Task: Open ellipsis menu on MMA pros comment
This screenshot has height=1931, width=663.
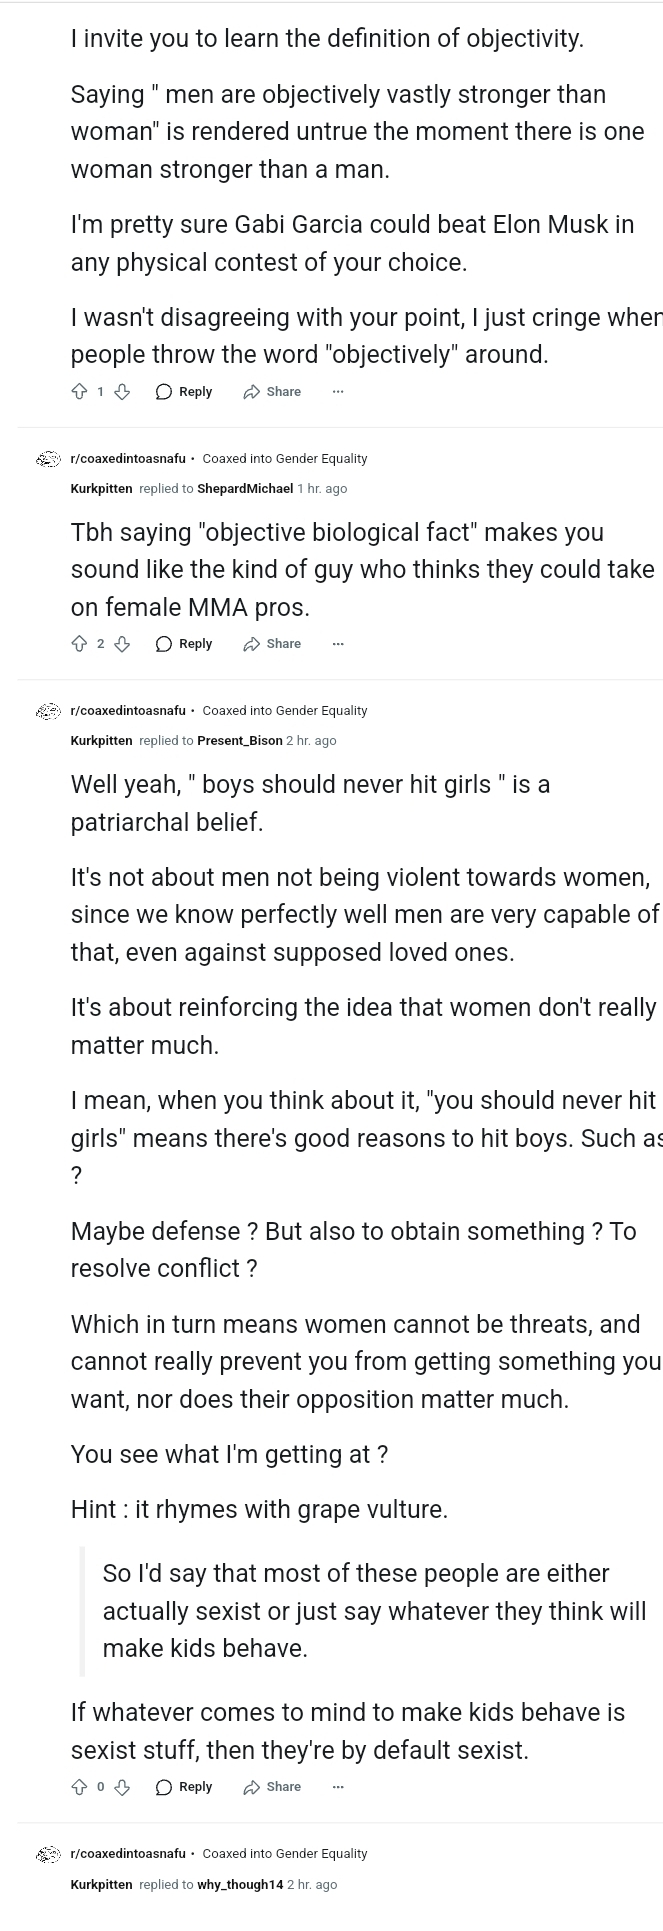Action: [338, 644]
